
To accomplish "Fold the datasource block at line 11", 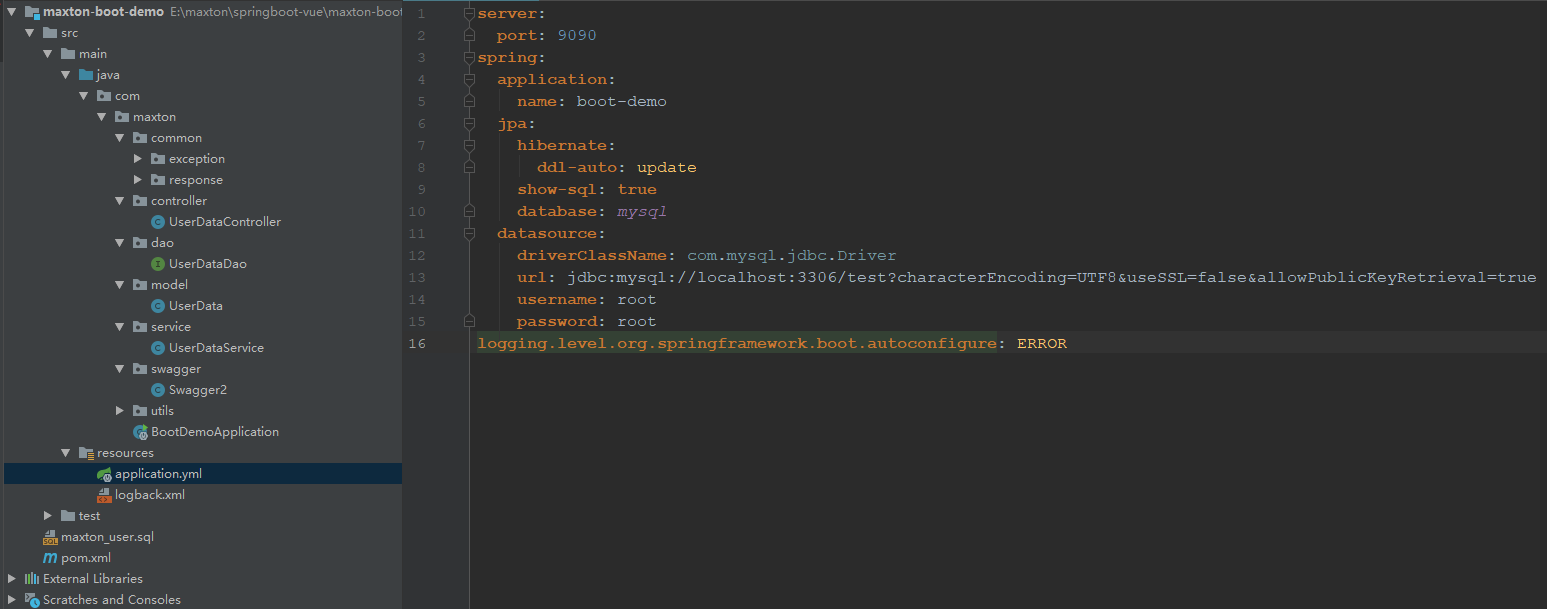I will tap(469, 234).
